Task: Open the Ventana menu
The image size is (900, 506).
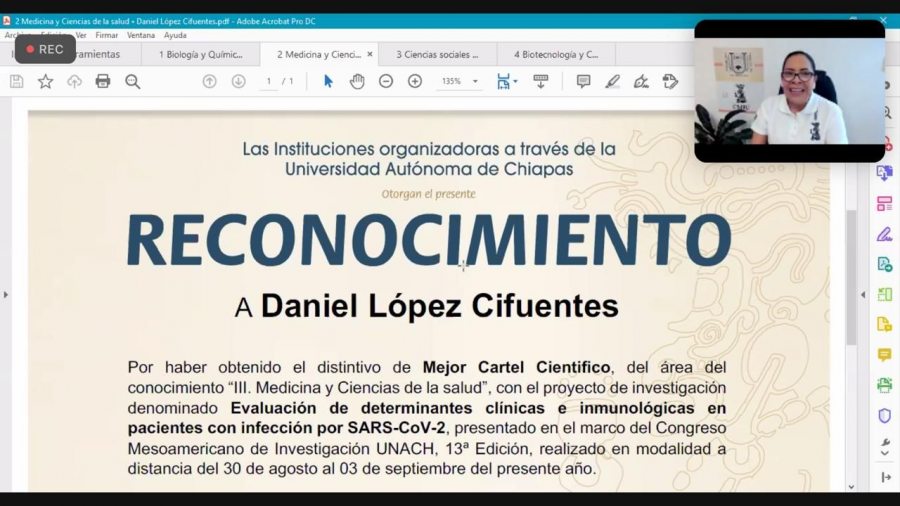Action: 141,35
